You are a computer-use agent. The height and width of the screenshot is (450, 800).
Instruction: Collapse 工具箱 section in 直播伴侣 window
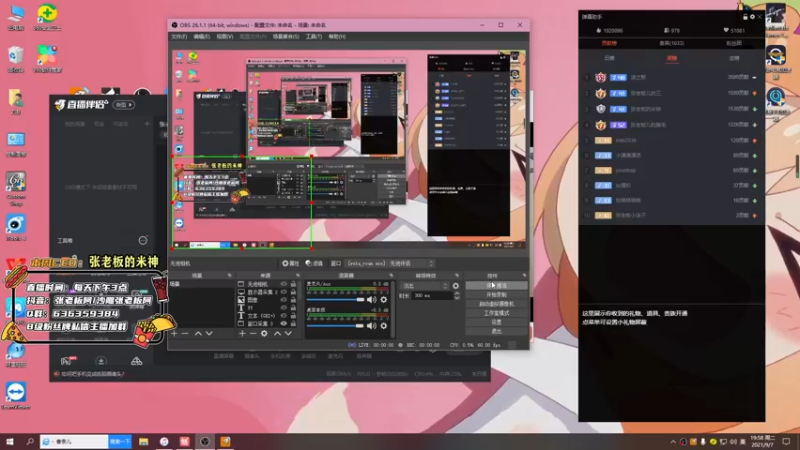click(143, 240)
